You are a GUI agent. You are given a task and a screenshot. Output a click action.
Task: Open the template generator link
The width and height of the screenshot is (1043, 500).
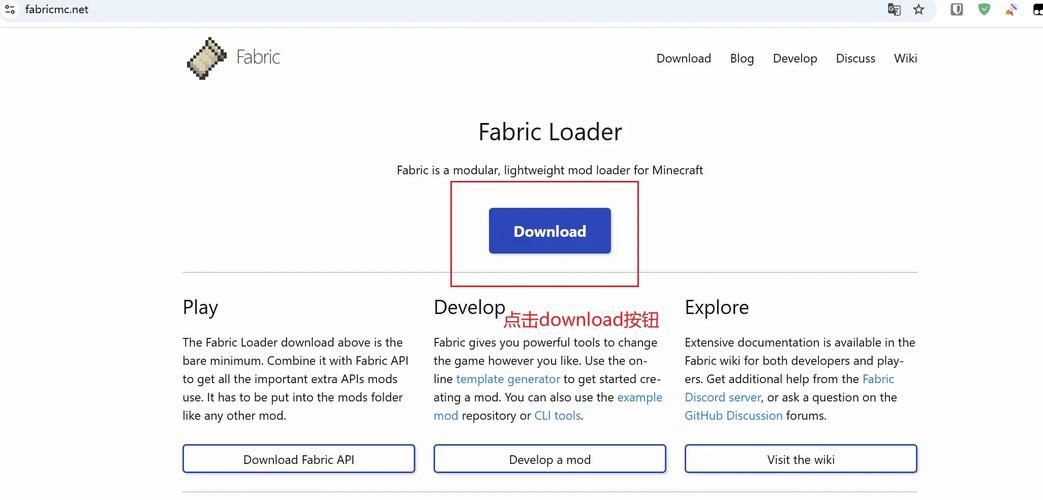point(508,379)
